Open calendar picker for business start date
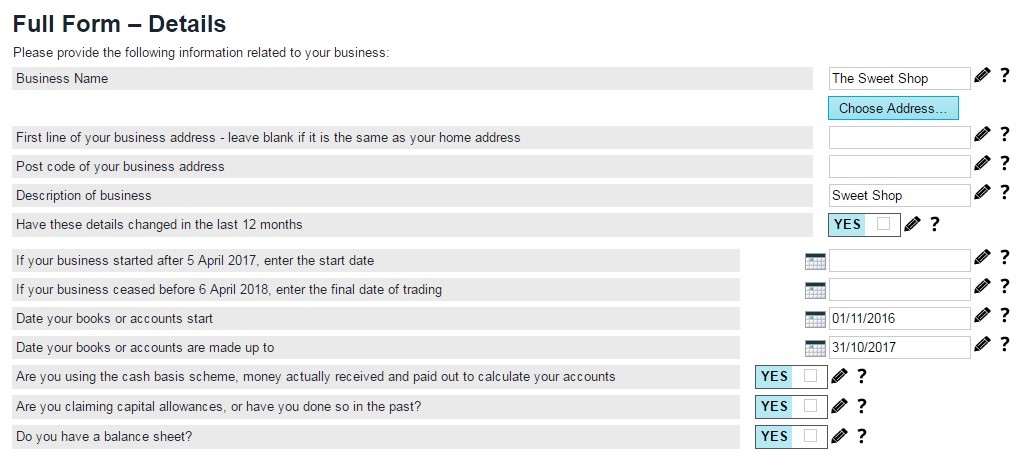 point(815,261)
